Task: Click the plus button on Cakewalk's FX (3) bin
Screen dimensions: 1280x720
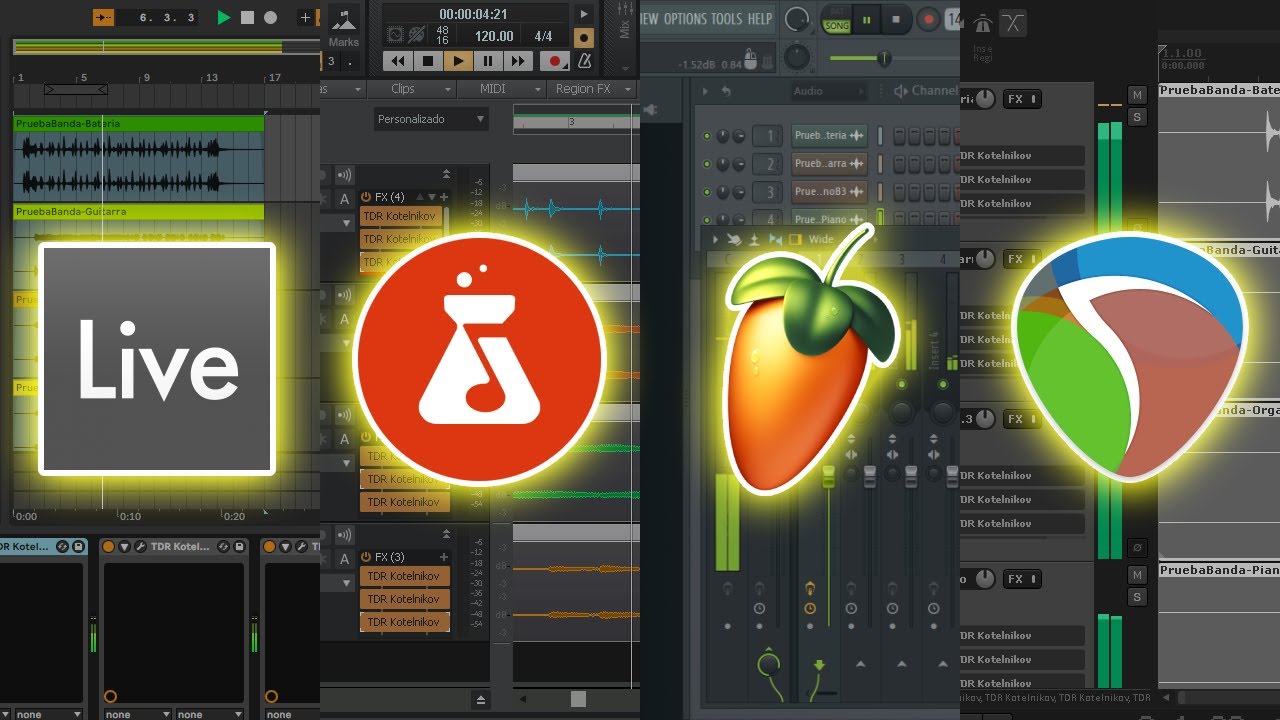Action: [x=445, y=557]
